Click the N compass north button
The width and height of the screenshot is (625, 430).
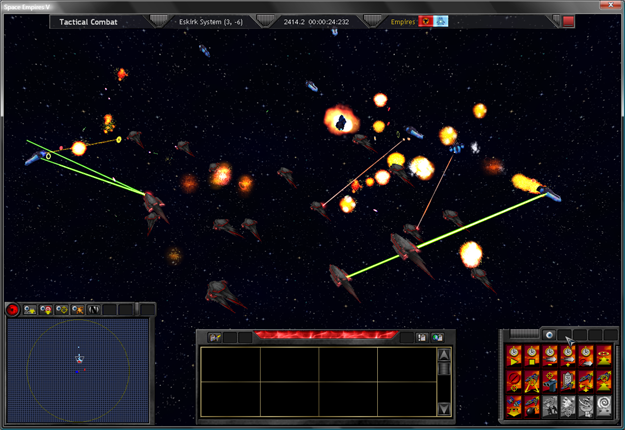[x=93, y=310]
